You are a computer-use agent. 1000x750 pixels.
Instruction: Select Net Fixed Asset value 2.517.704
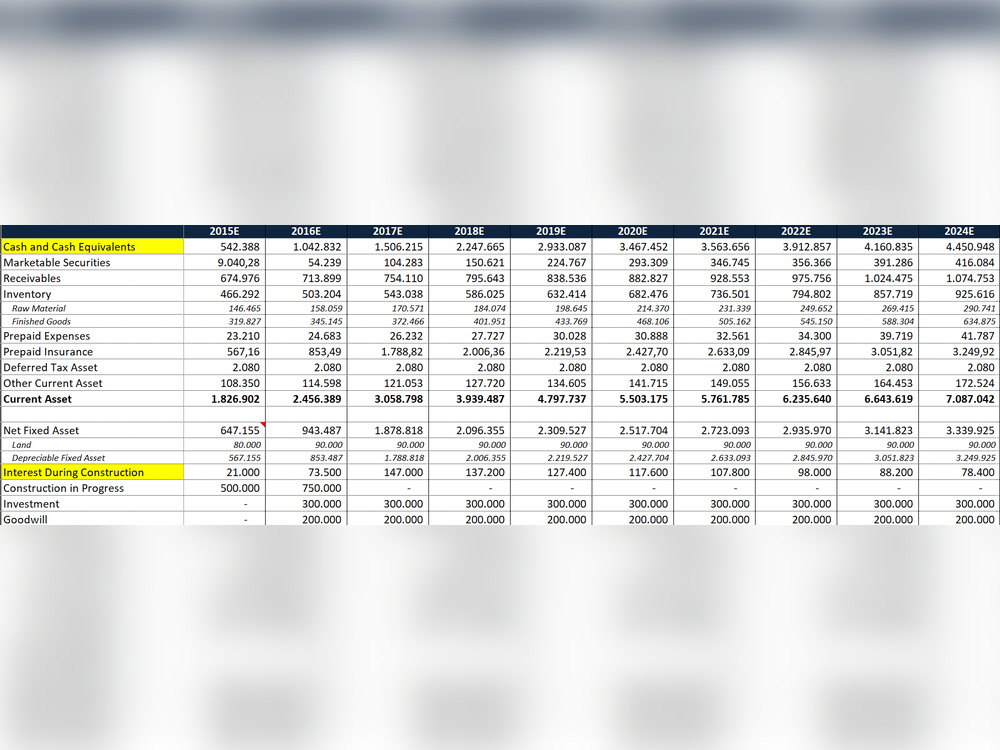click(643, 430)
